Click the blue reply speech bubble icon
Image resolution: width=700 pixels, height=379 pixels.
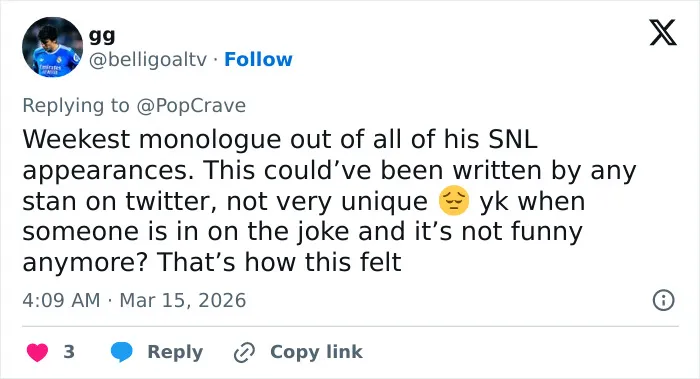[x=121, y=352]
